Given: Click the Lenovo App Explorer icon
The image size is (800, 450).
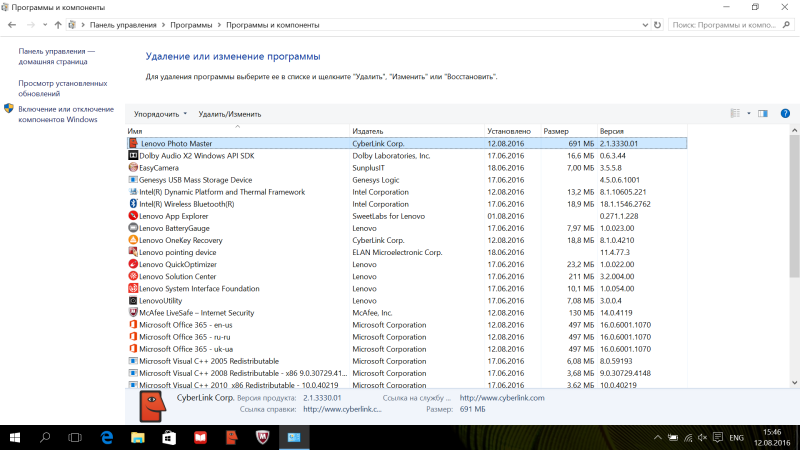Looking at the screenshot, I should pyautogui.click(x=133, y=216).
